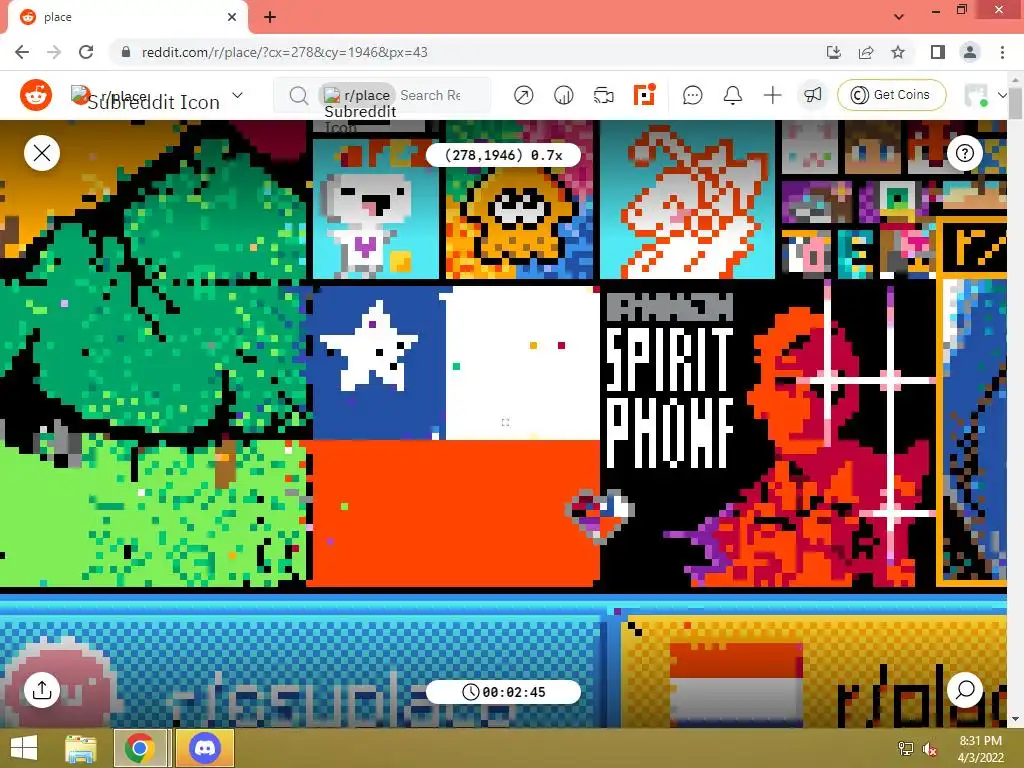1024x768 pixels.
Task: Open the canvas help question mark
Action: click(x=965, y=153)
